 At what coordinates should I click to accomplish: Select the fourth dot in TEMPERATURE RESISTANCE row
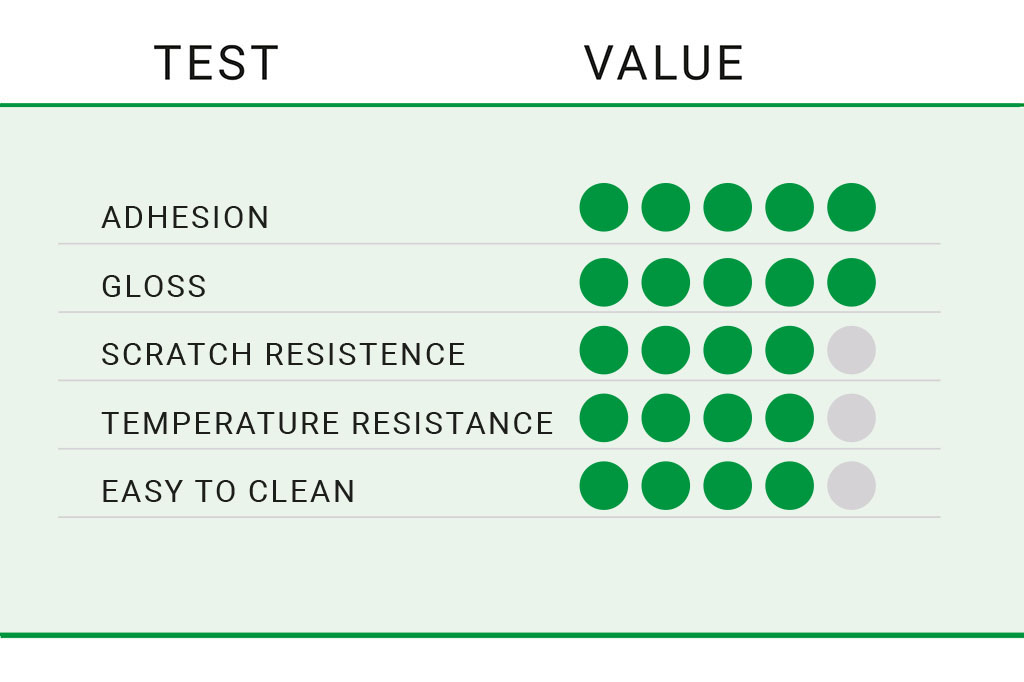790,418
